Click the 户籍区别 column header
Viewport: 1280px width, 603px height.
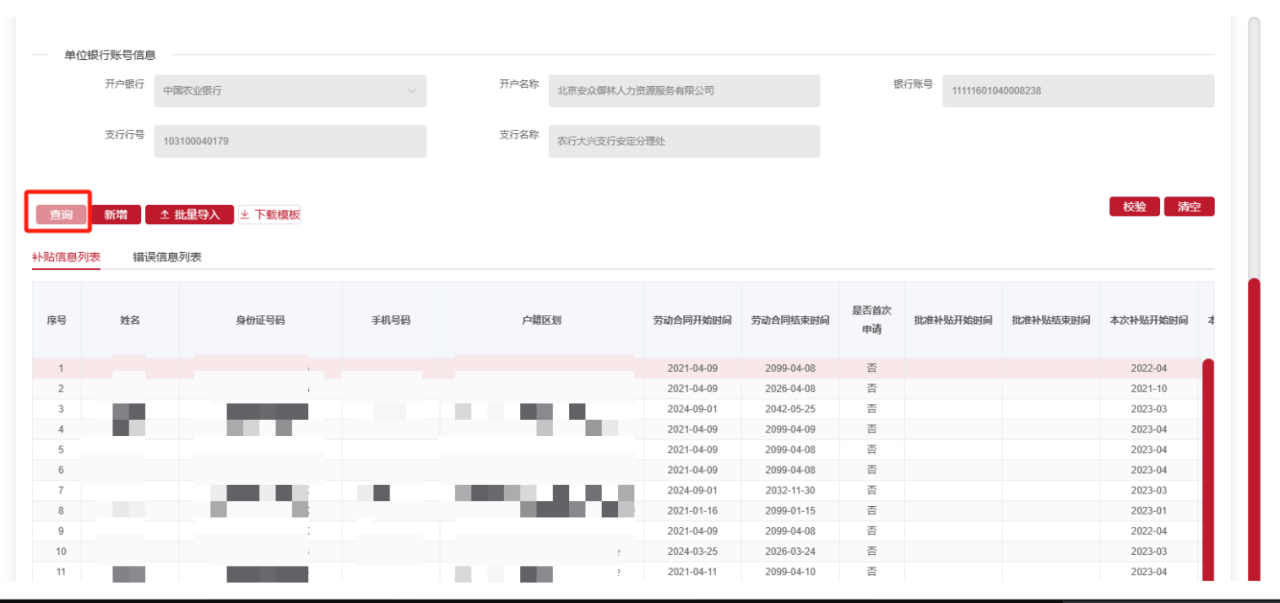click(x=541, y=321)
